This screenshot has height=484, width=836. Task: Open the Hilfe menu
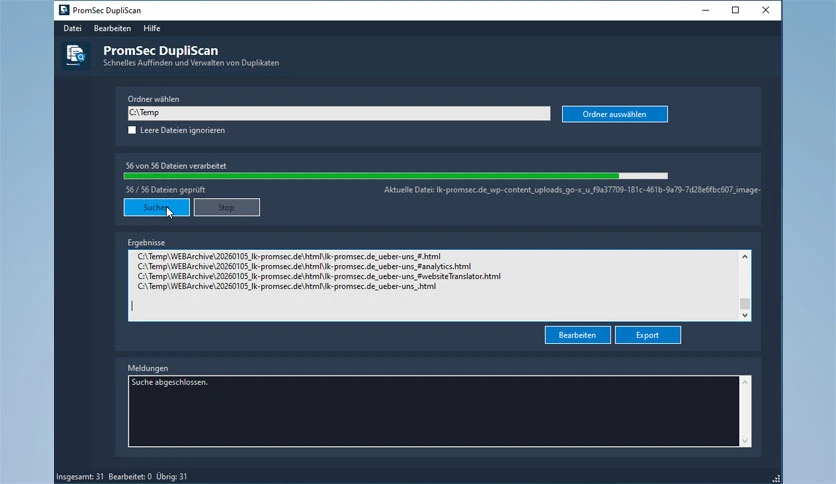151,28
